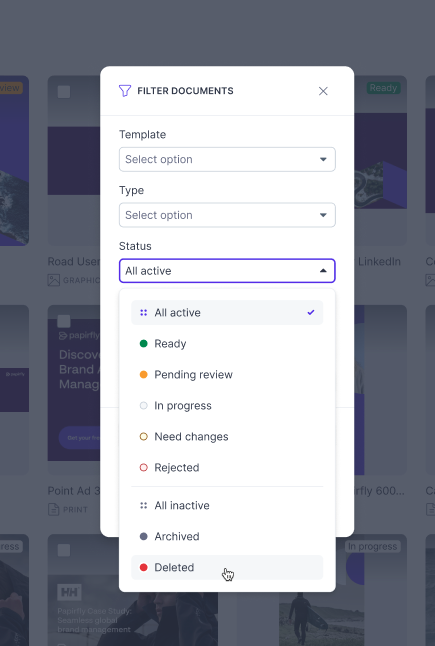Click the filter funnel icon in header

pos(125,91)
